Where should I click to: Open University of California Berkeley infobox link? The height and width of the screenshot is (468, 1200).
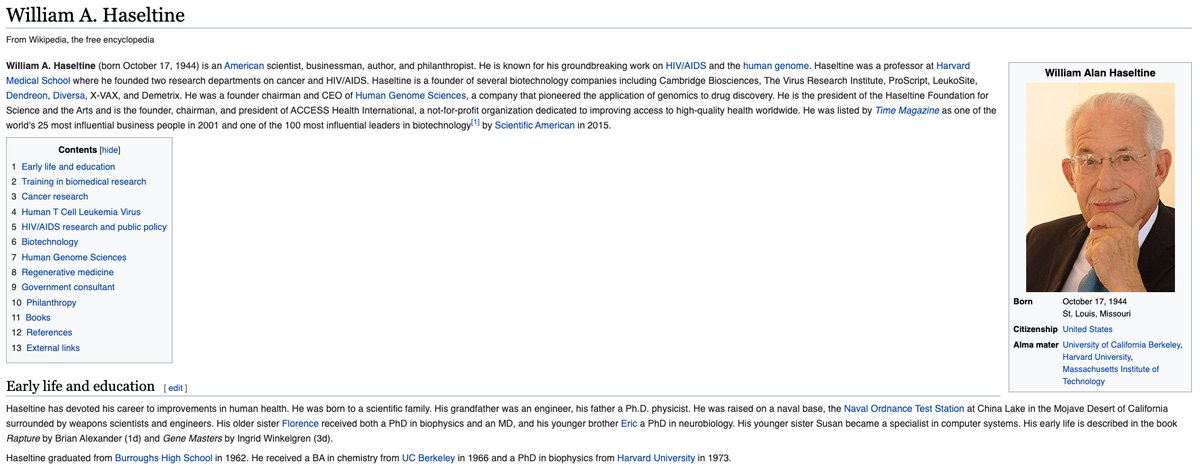(1122, 345)
